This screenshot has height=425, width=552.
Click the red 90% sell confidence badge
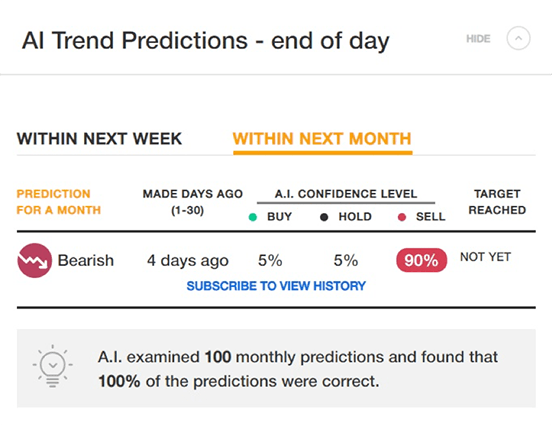(421, 261)
